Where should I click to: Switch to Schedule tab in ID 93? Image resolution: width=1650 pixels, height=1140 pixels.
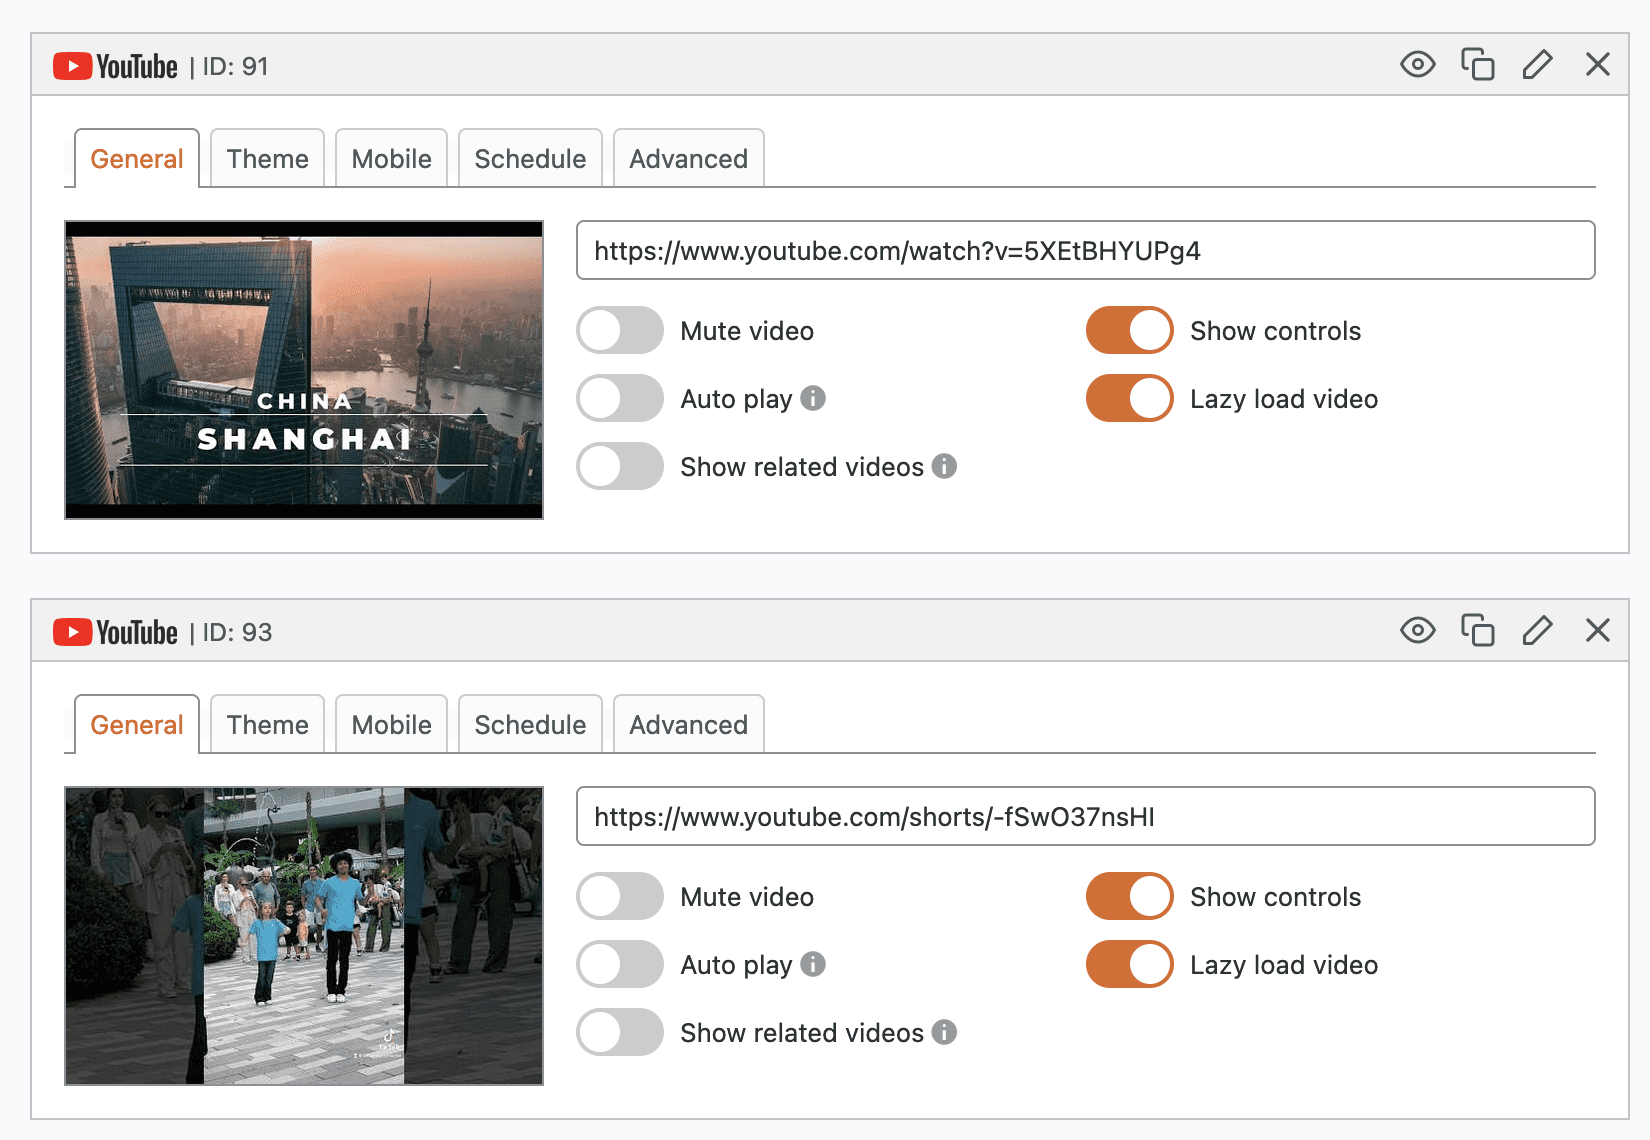tap(530, 725)
